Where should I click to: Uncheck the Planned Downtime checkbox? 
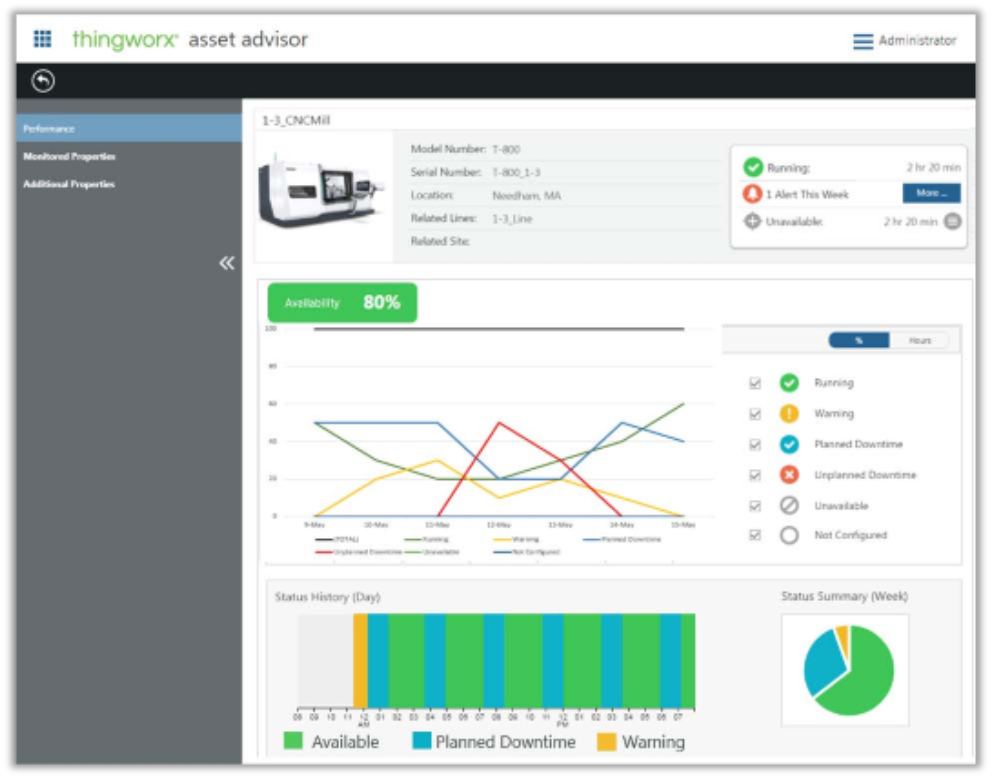coord(755,444)
